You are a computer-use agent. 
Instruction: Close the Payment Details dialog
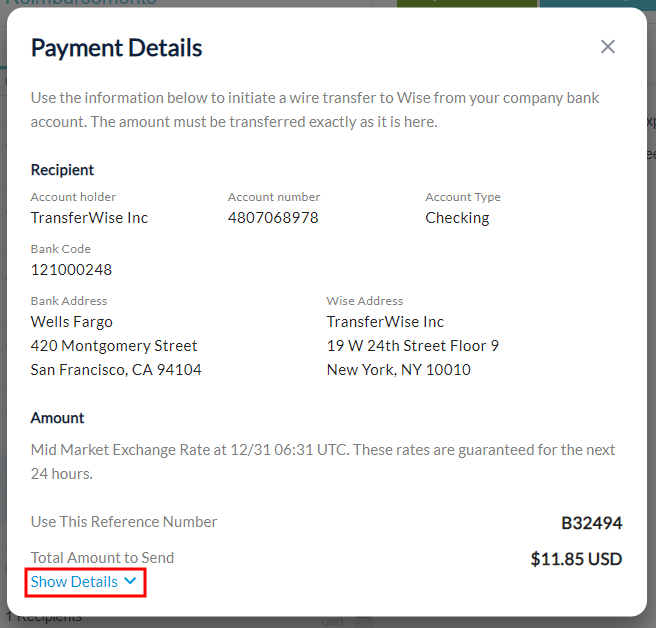[x=608, y=47]
